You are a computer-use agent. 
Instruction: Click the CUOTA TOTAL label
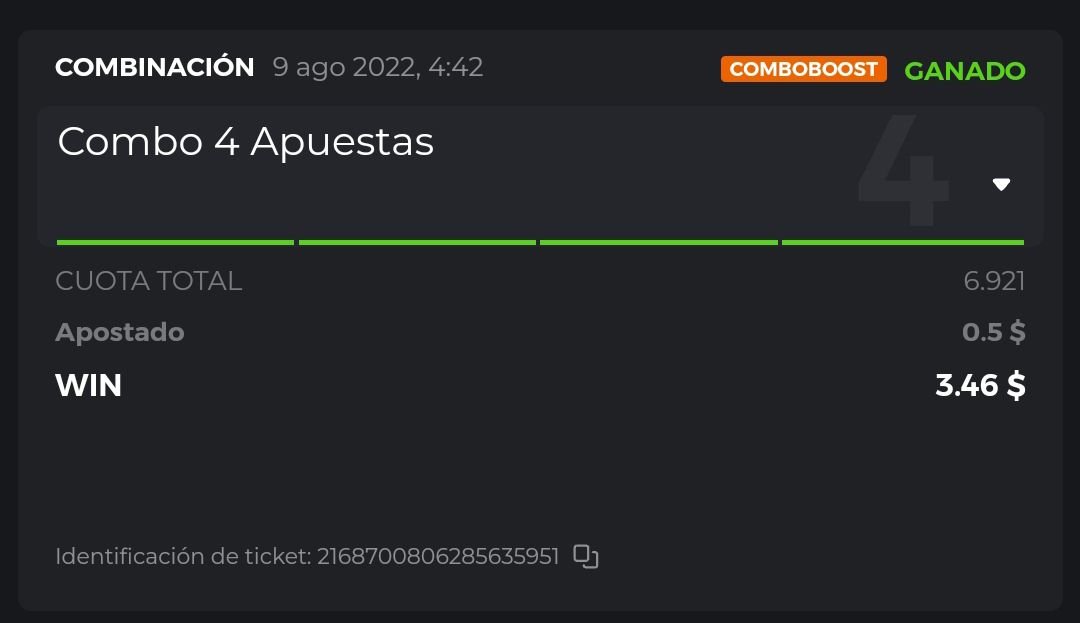pos(149,281)
